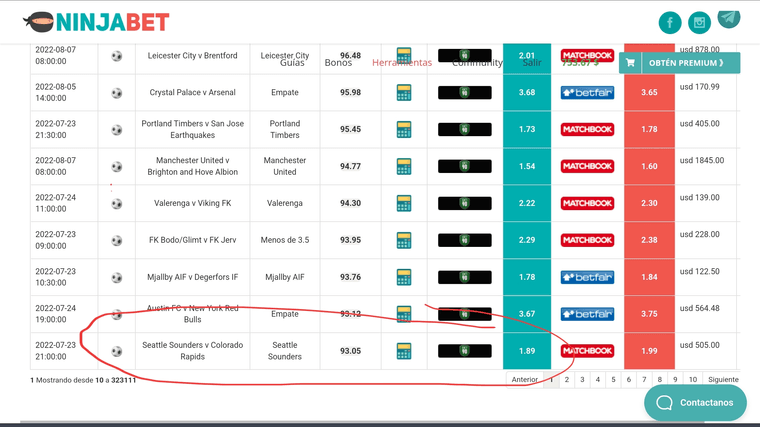Go to the Siguiente page
Image resolution: width=760 pixels, height=427 pixels.
(723, 380)
